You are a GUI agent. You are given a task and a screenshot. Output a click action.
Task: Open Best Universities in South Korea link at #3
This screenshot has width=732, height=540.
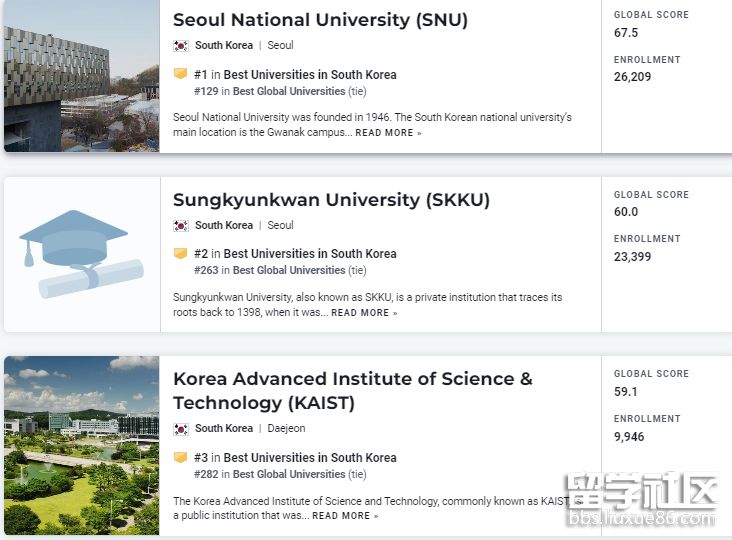click(310, 458)
